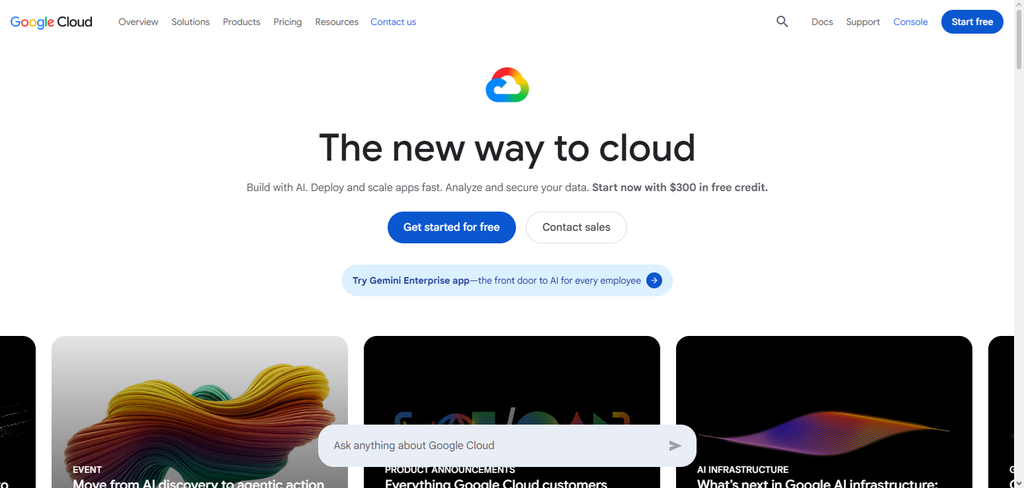
Task: Open the Resources menu
Action: point(336,22)
